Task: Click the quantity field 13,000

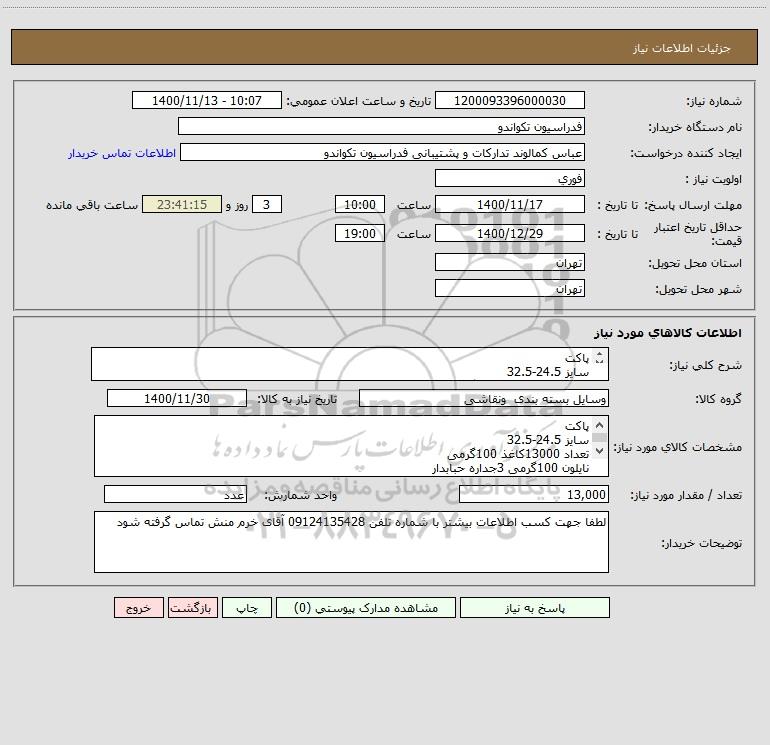Action: [x=534, y=495]
